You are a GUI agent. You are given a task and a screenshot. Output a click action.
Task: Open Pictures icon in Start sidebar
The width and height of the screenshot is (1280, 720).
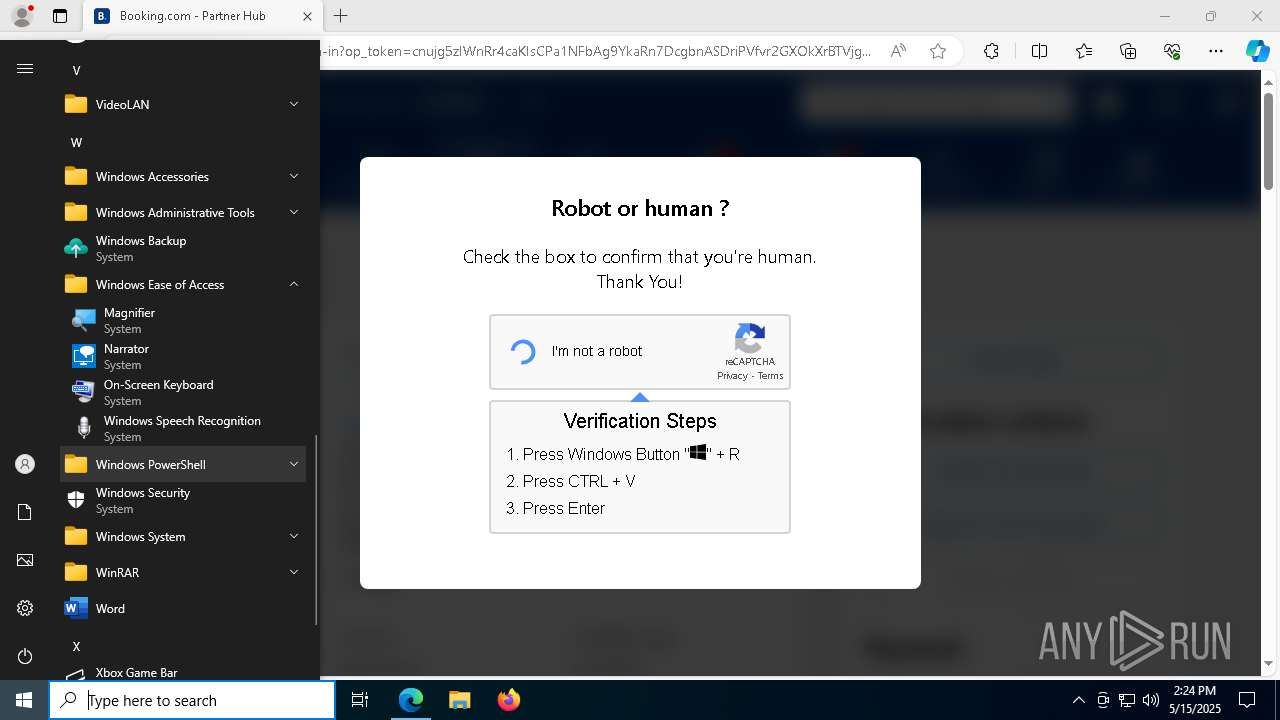point(25,560)
